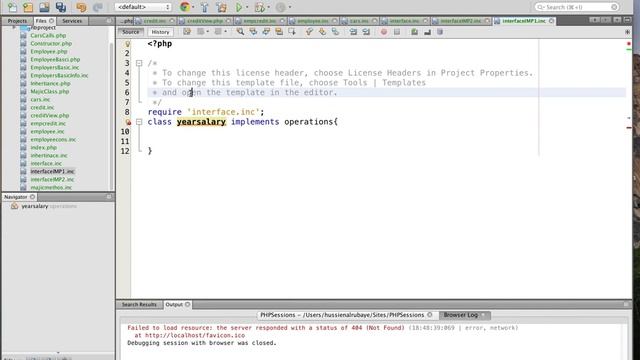Click the maximize editor window button
The width and height of the screenshot is (640, 360).
click(x=627, y=20)
